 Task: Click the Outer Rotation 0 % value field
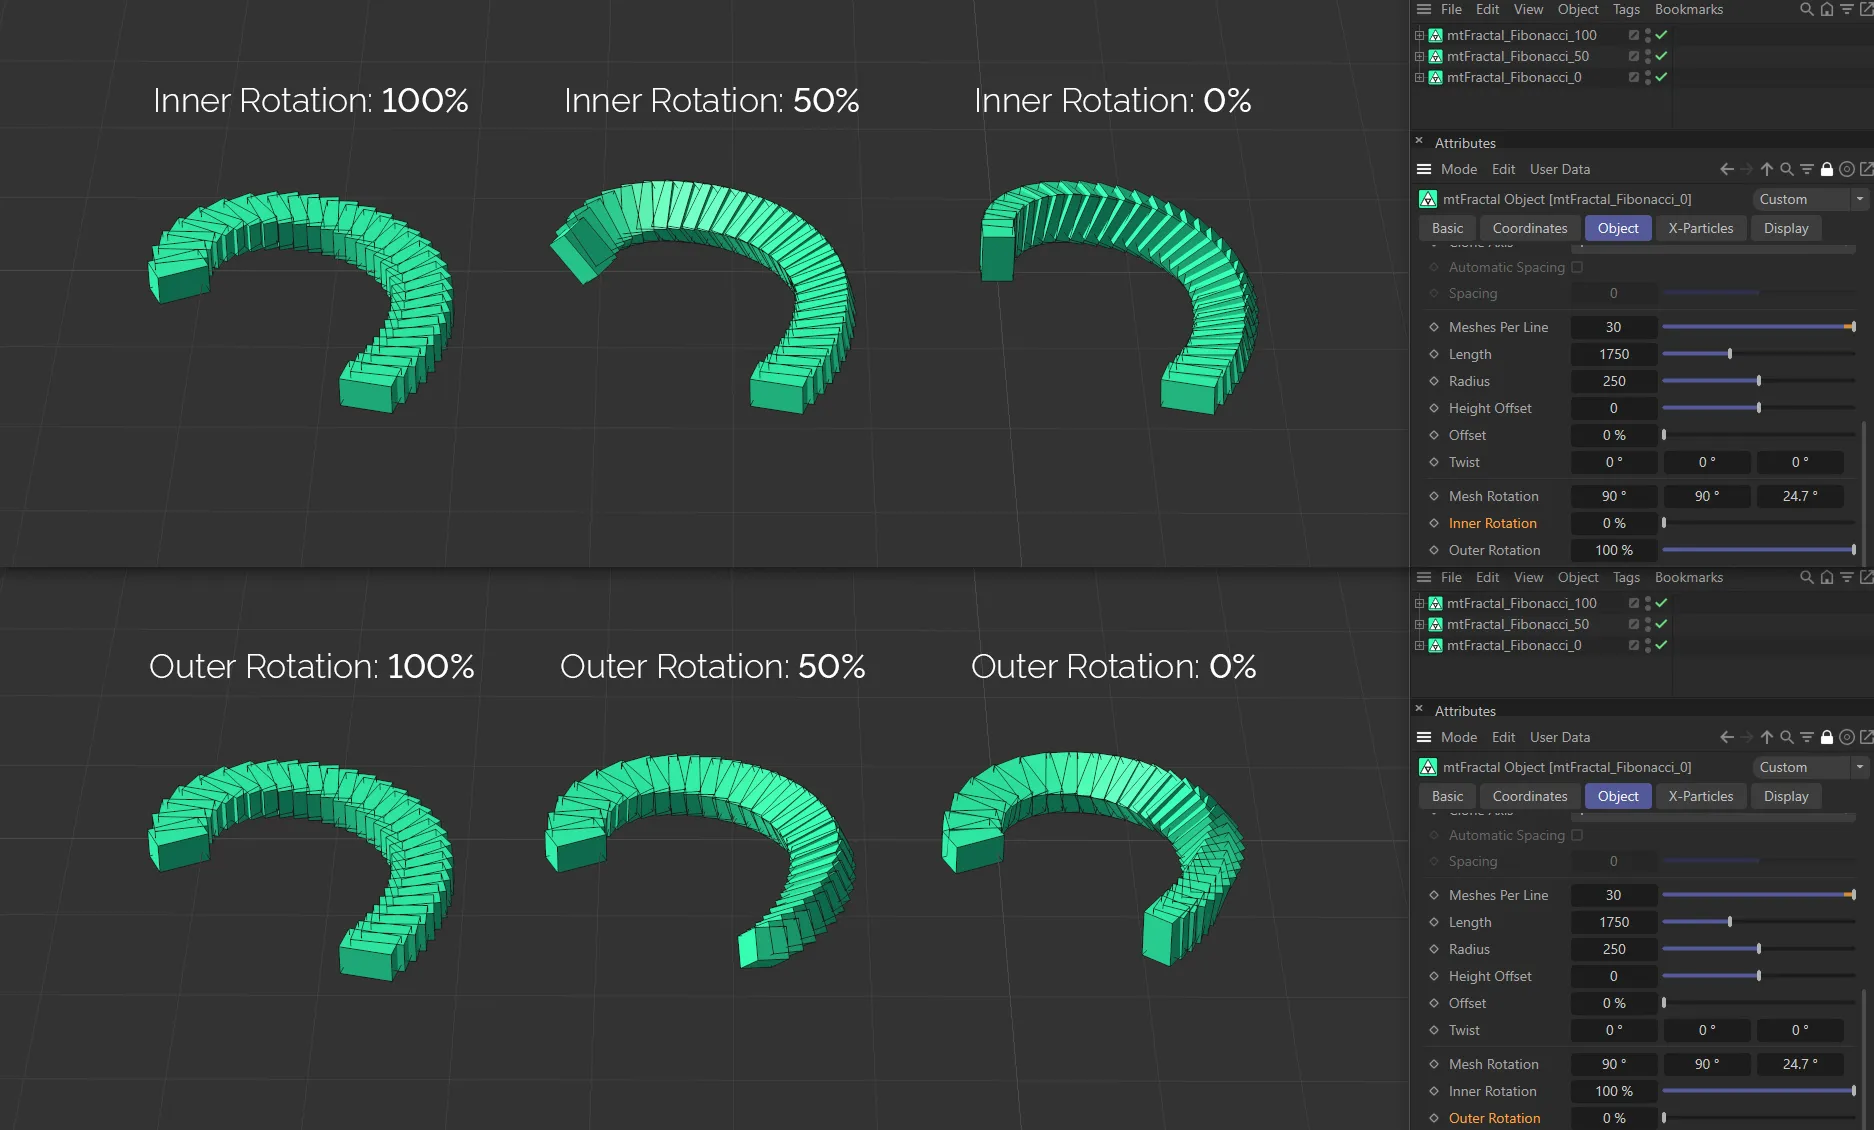1613,1118
